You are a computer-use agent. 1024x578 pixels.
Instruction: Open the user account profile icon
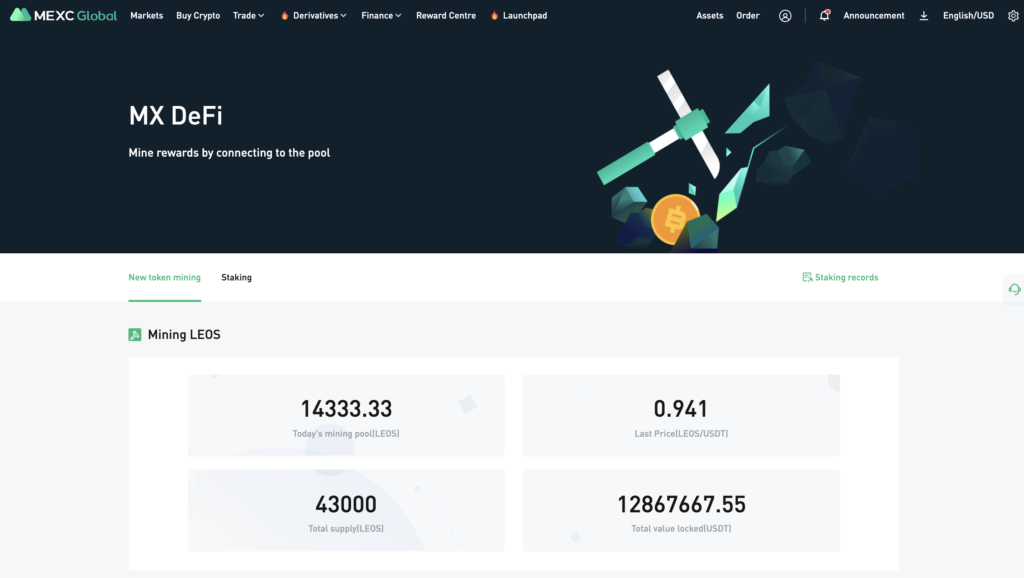tap(785, 16)
